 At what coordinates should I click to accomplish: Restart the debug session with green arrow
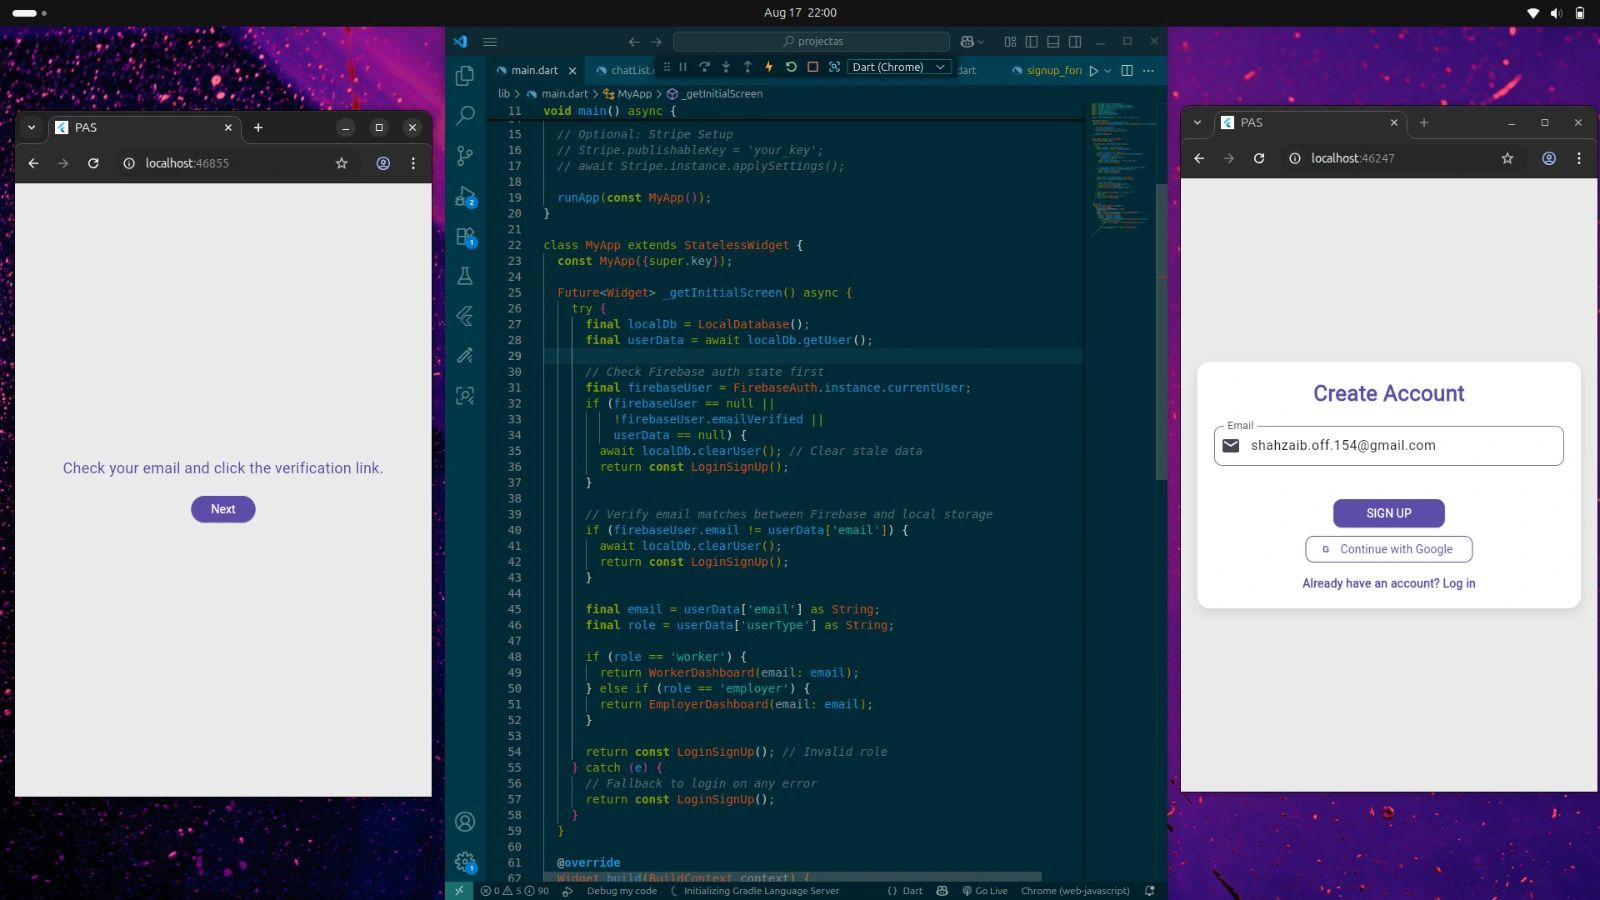[x=791, y=67]
